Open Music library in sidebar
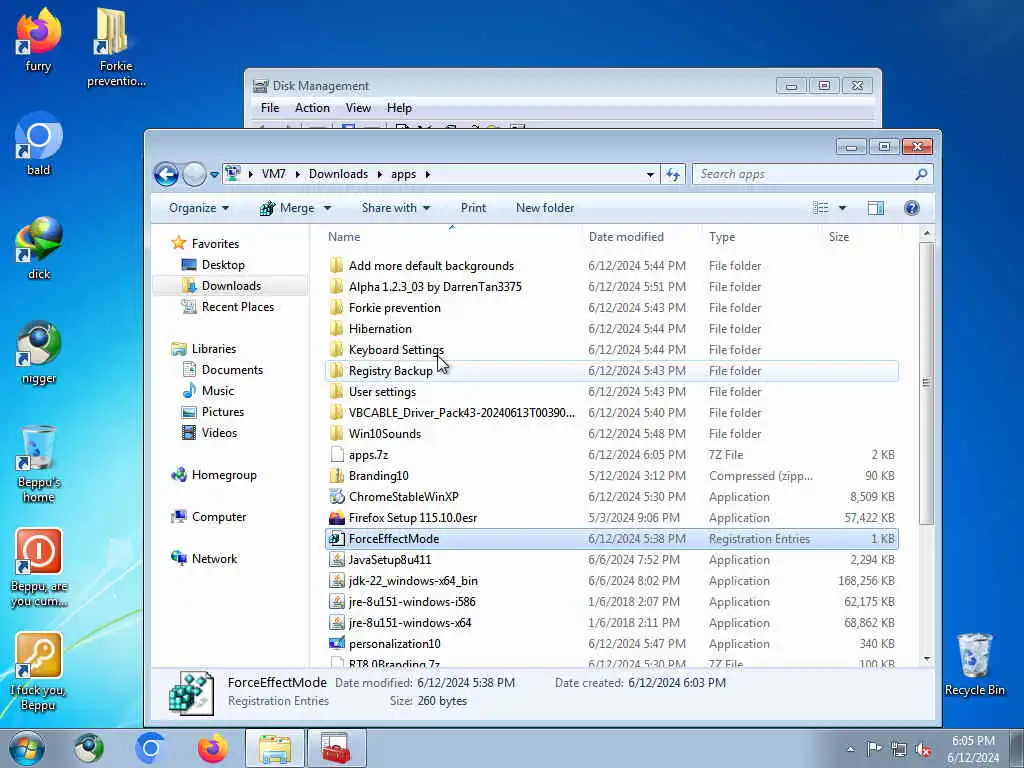This screenshot has width=1024, height=768. (x=217, y=391)
